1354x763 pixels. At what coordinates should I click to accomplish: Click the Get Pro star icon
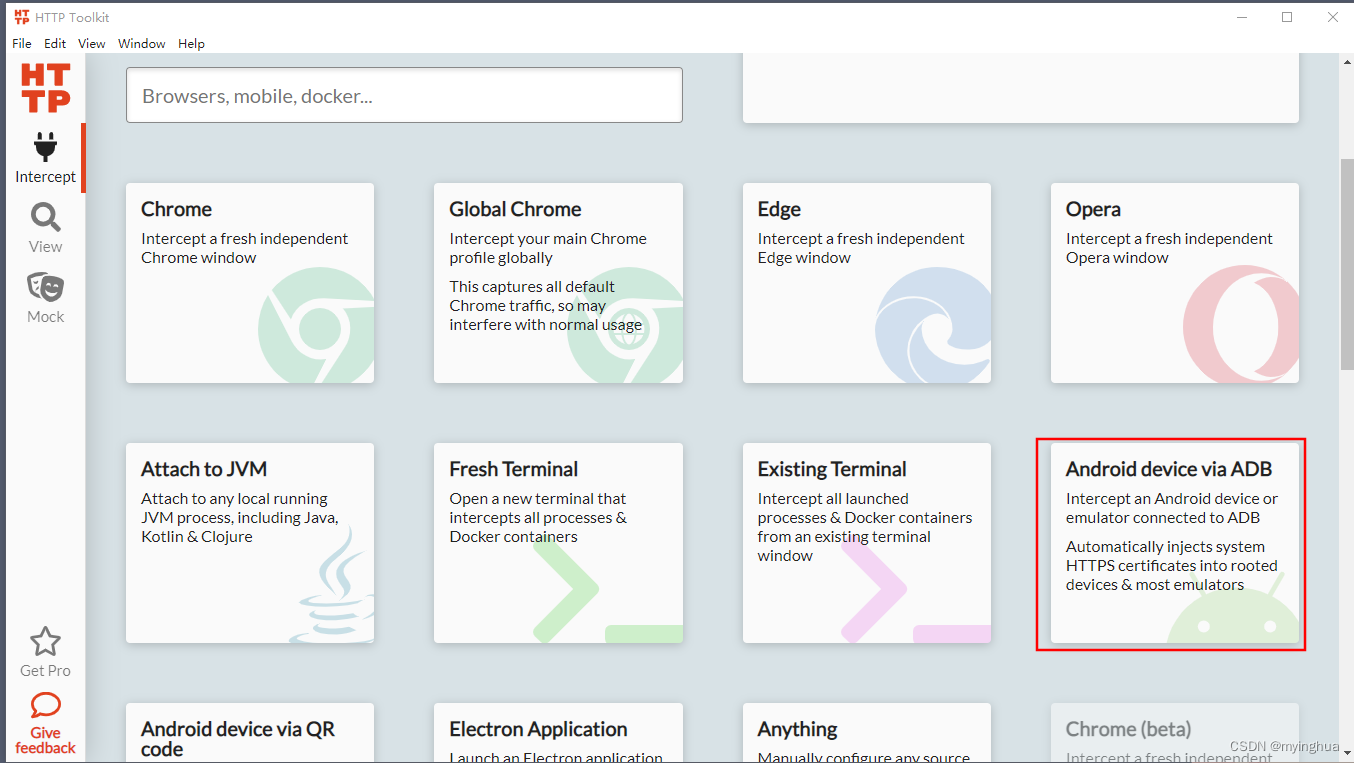45,641
